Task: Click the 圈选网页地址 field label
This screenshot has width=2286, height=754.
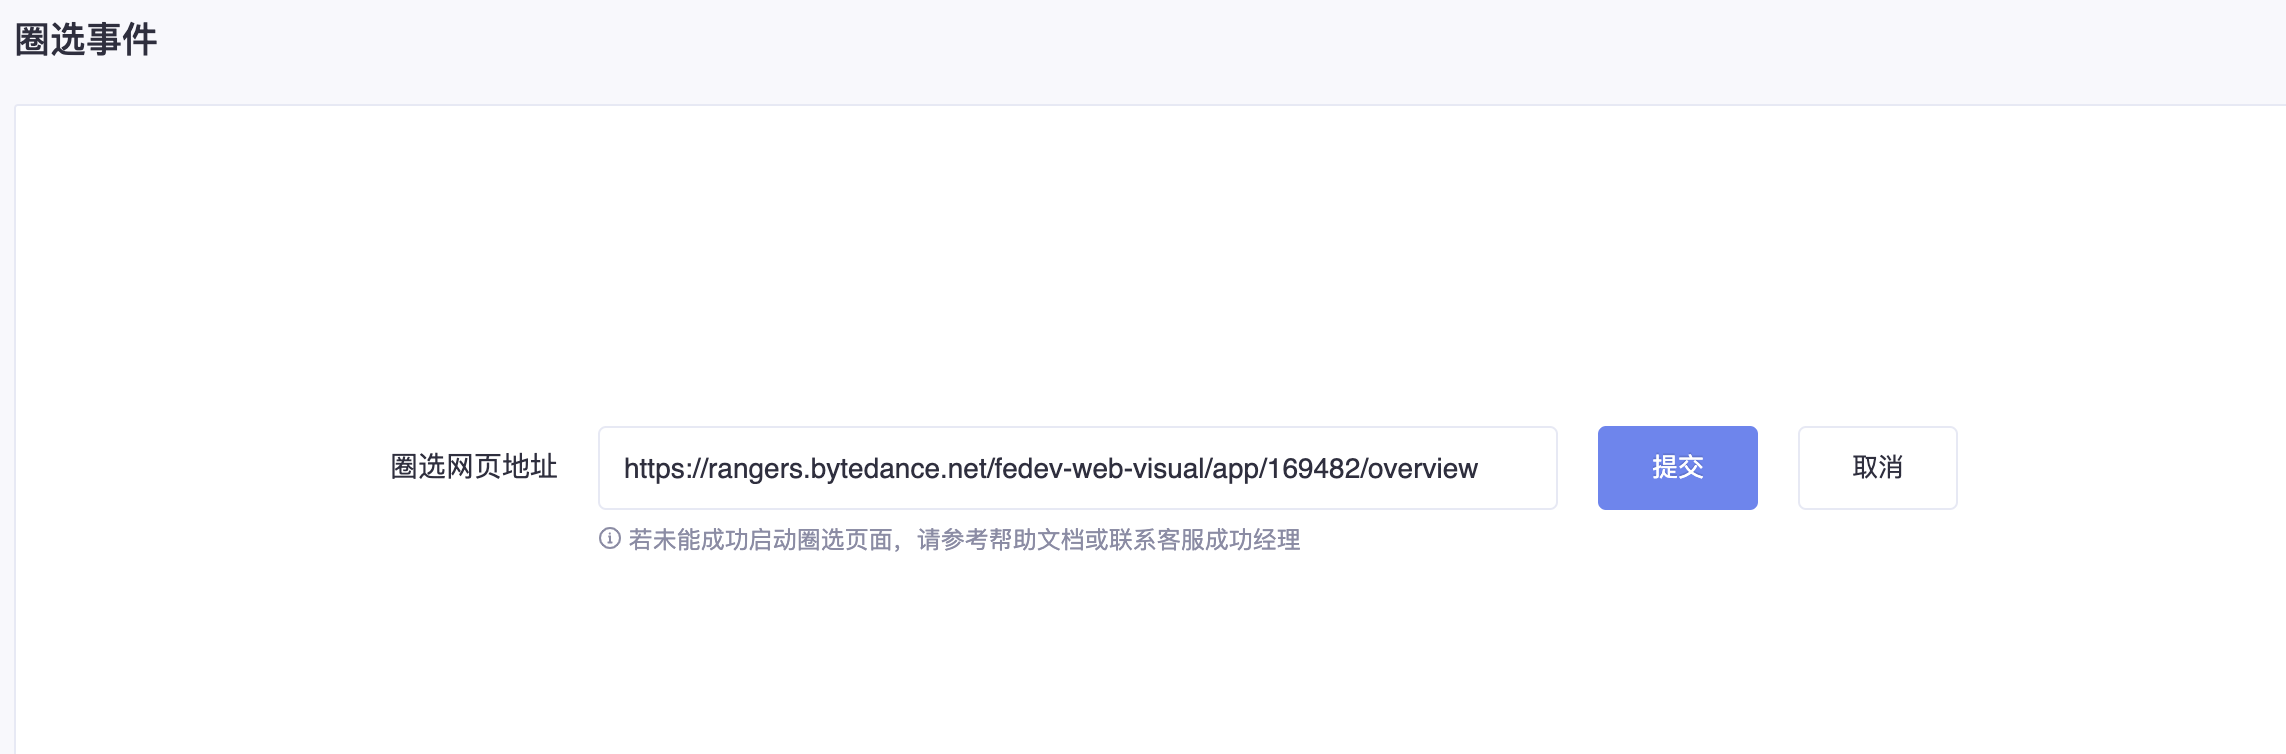Action: [474, 467]
